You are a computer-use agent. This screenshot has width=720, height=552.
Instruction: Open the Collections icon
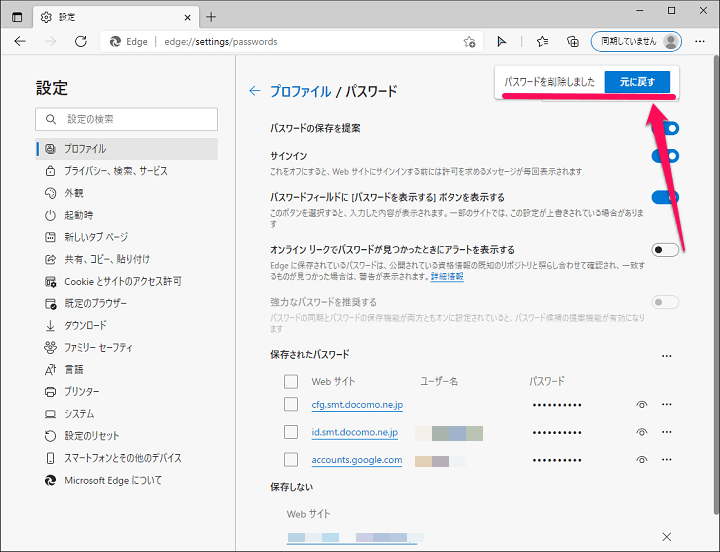point(573,42)
